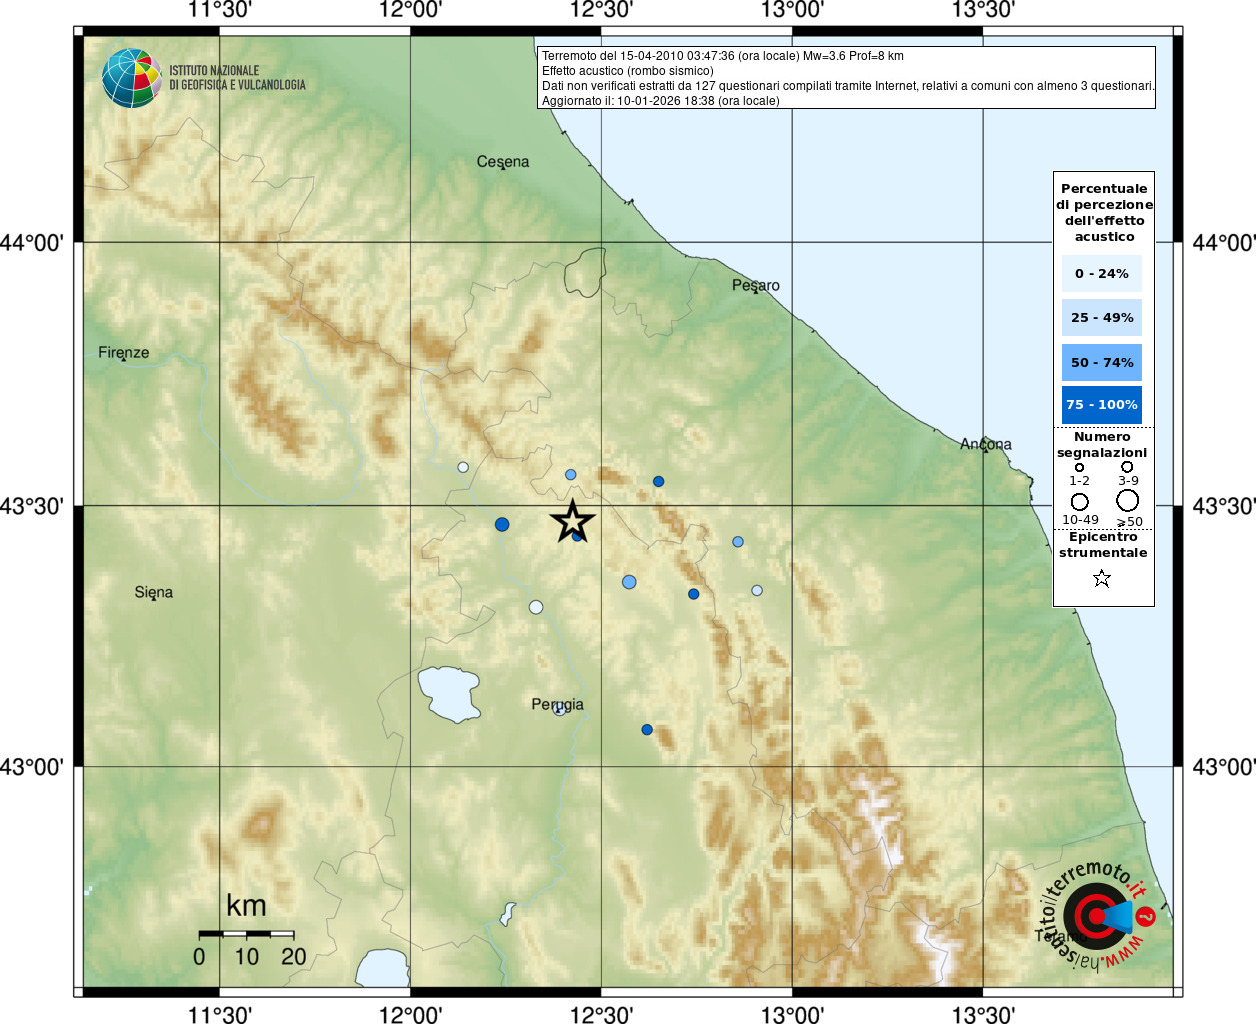Click the Ancona city label

(x=986, y=444)
